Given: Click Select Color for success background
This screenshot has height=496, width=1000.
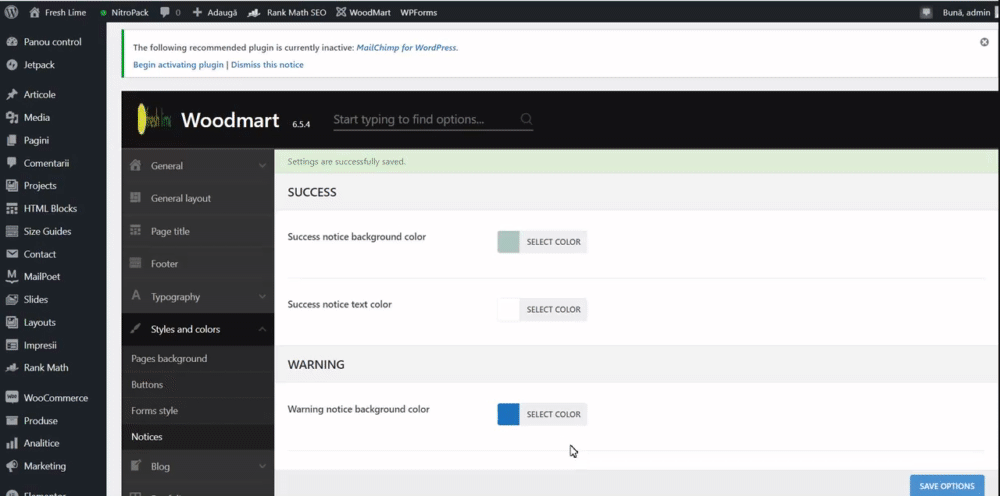Looking at the screenshot, I should point(554,242).
